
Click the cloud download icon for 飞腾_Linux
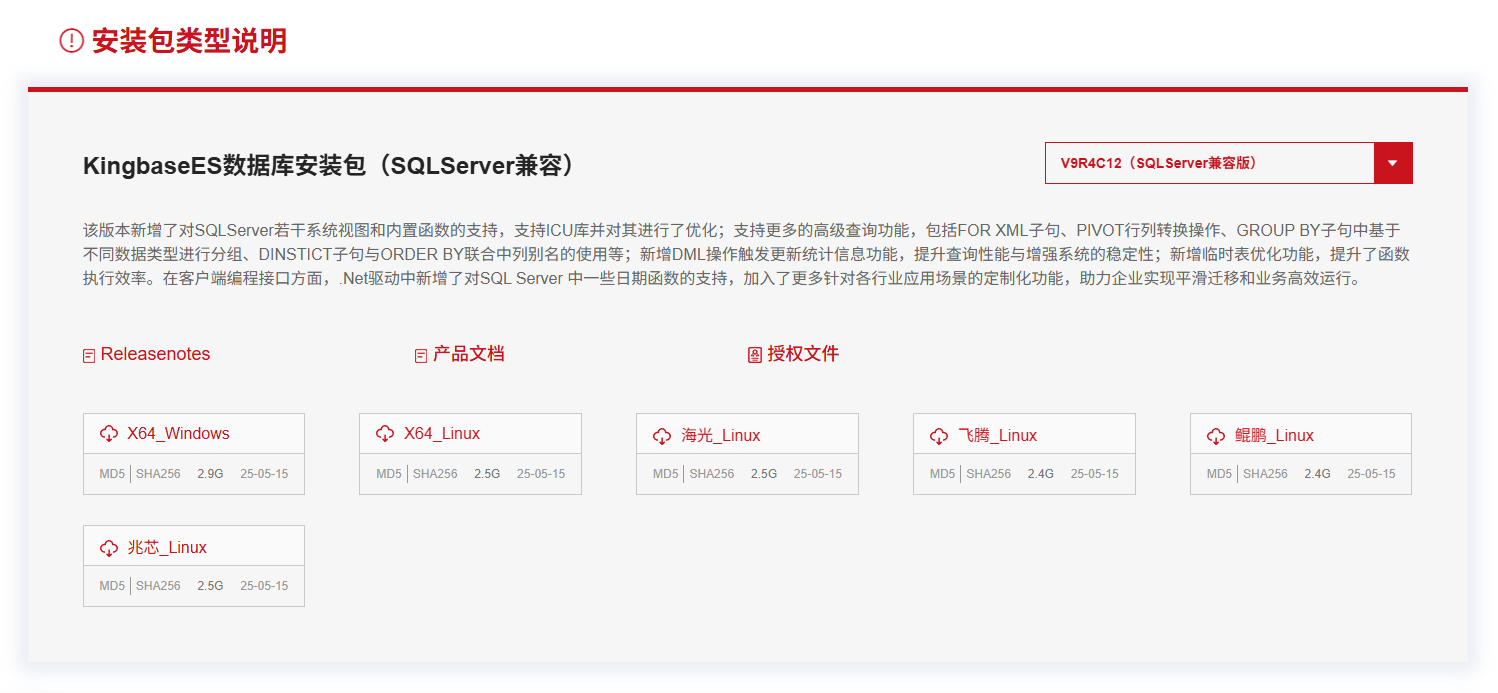pos(939,436)
